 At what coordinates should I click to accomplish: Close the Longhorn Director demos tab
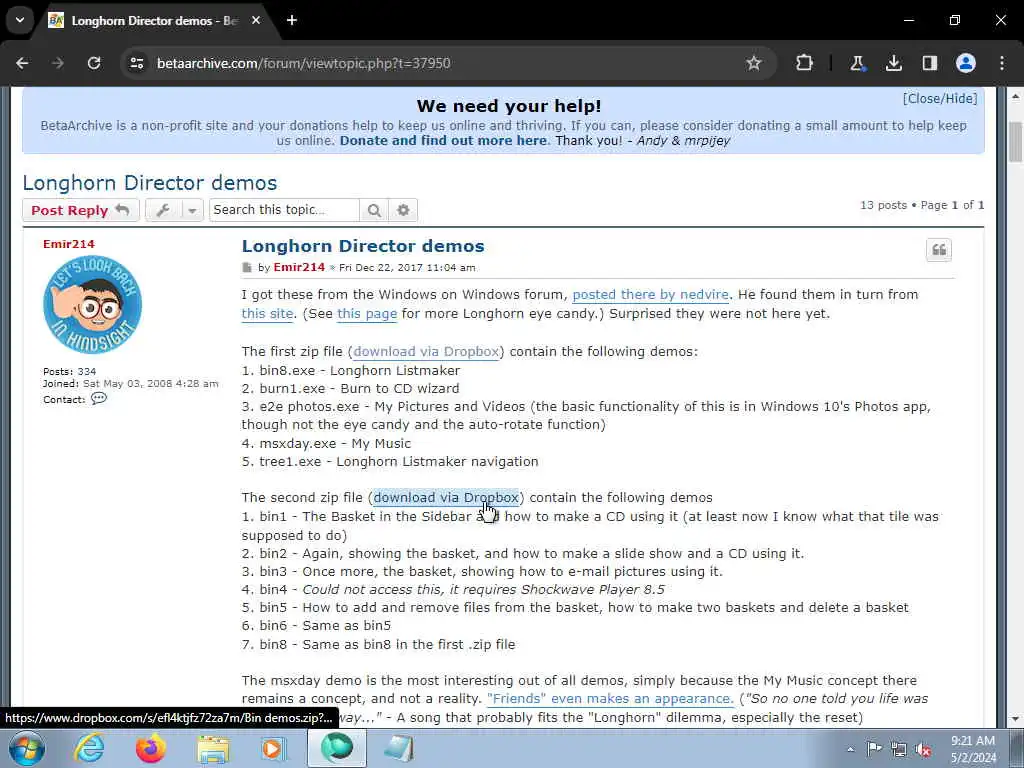pos(256,20)
